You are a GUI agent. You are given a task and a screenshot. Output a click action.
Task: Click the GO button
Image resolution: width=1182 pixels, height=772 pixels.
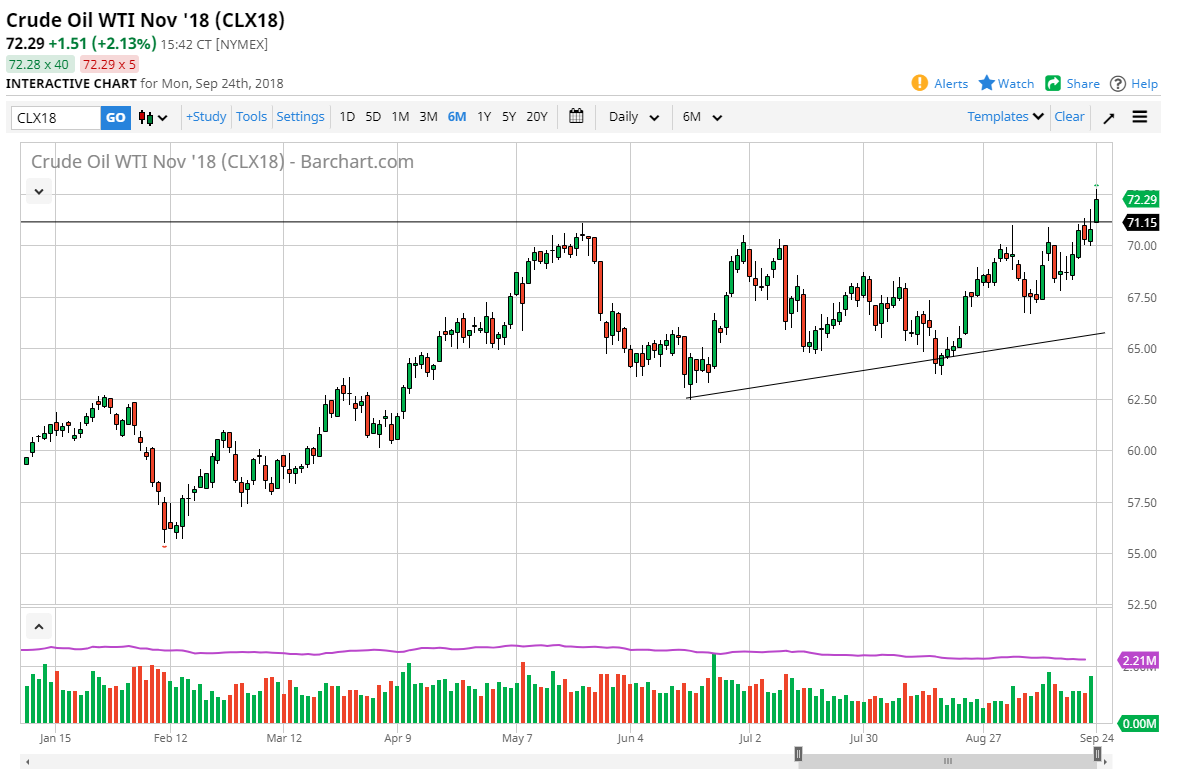point(115,117)
